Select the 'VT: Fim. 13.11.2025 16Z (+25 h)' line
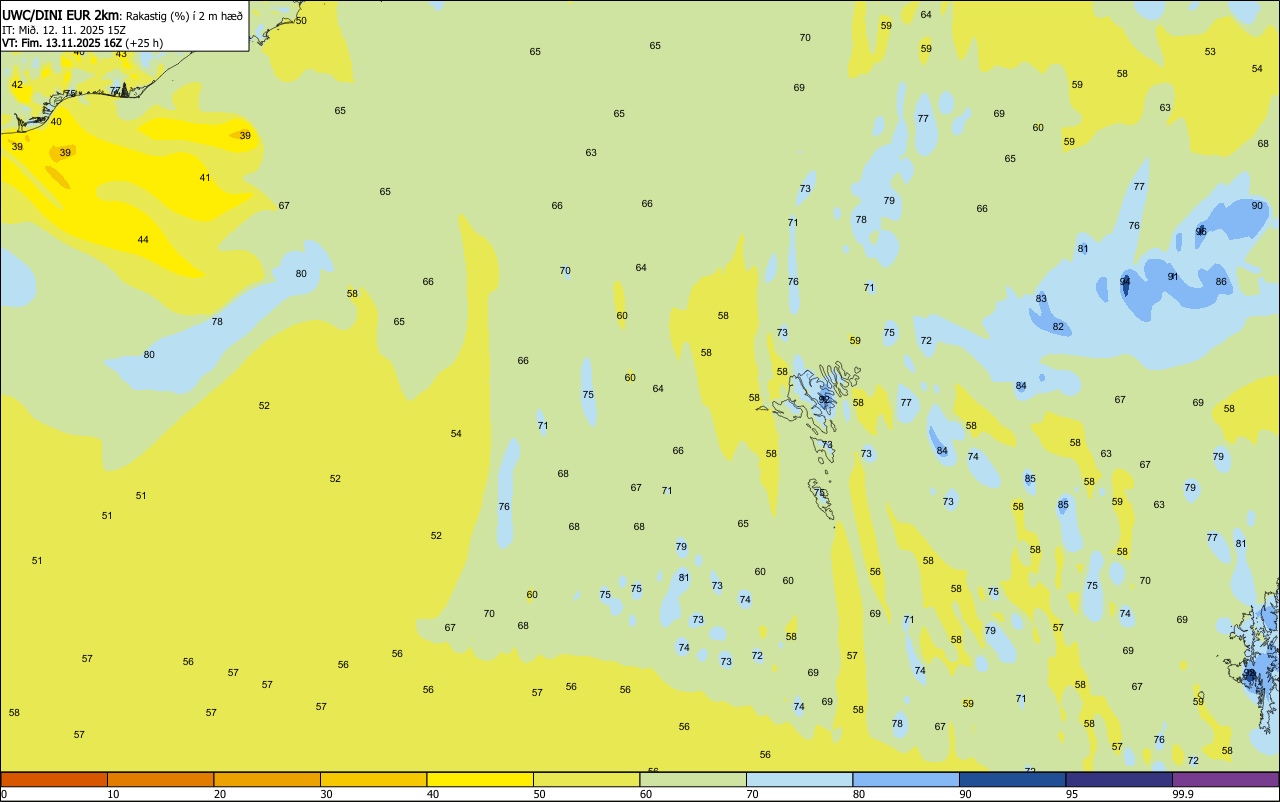 [82, 43]
